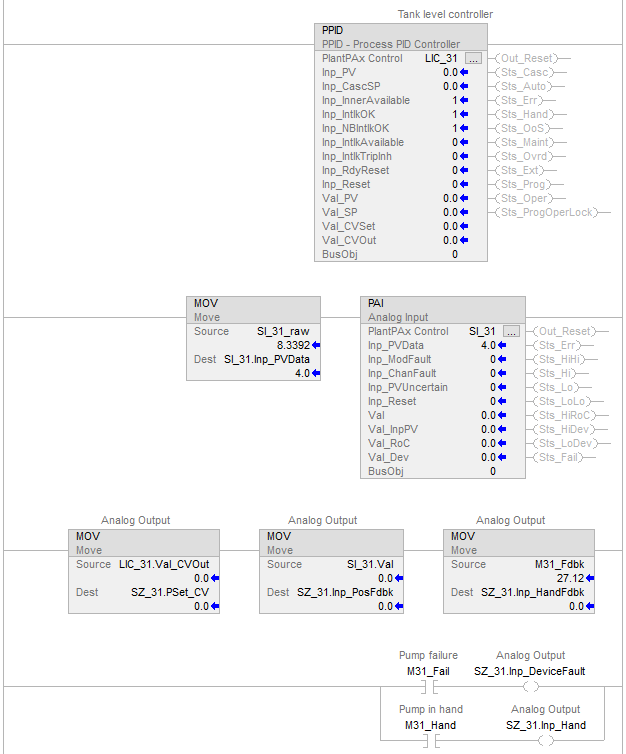Click the M31_Fail pump failure contact
The width and height of the screenshot is (626, 754).
click(x=429, y=687)
